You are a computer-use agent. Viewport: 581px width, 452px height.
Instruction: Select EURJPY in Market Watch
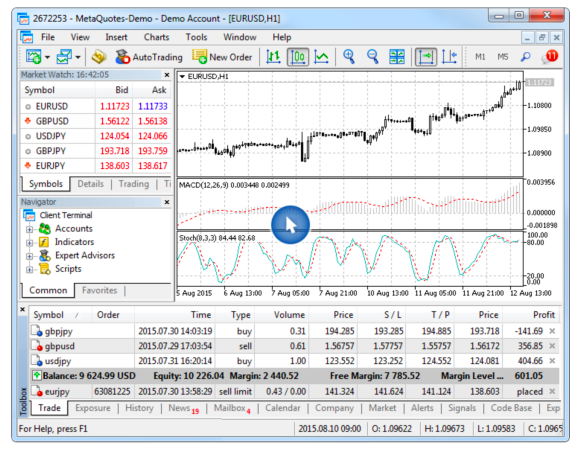[x=96, y=166]
